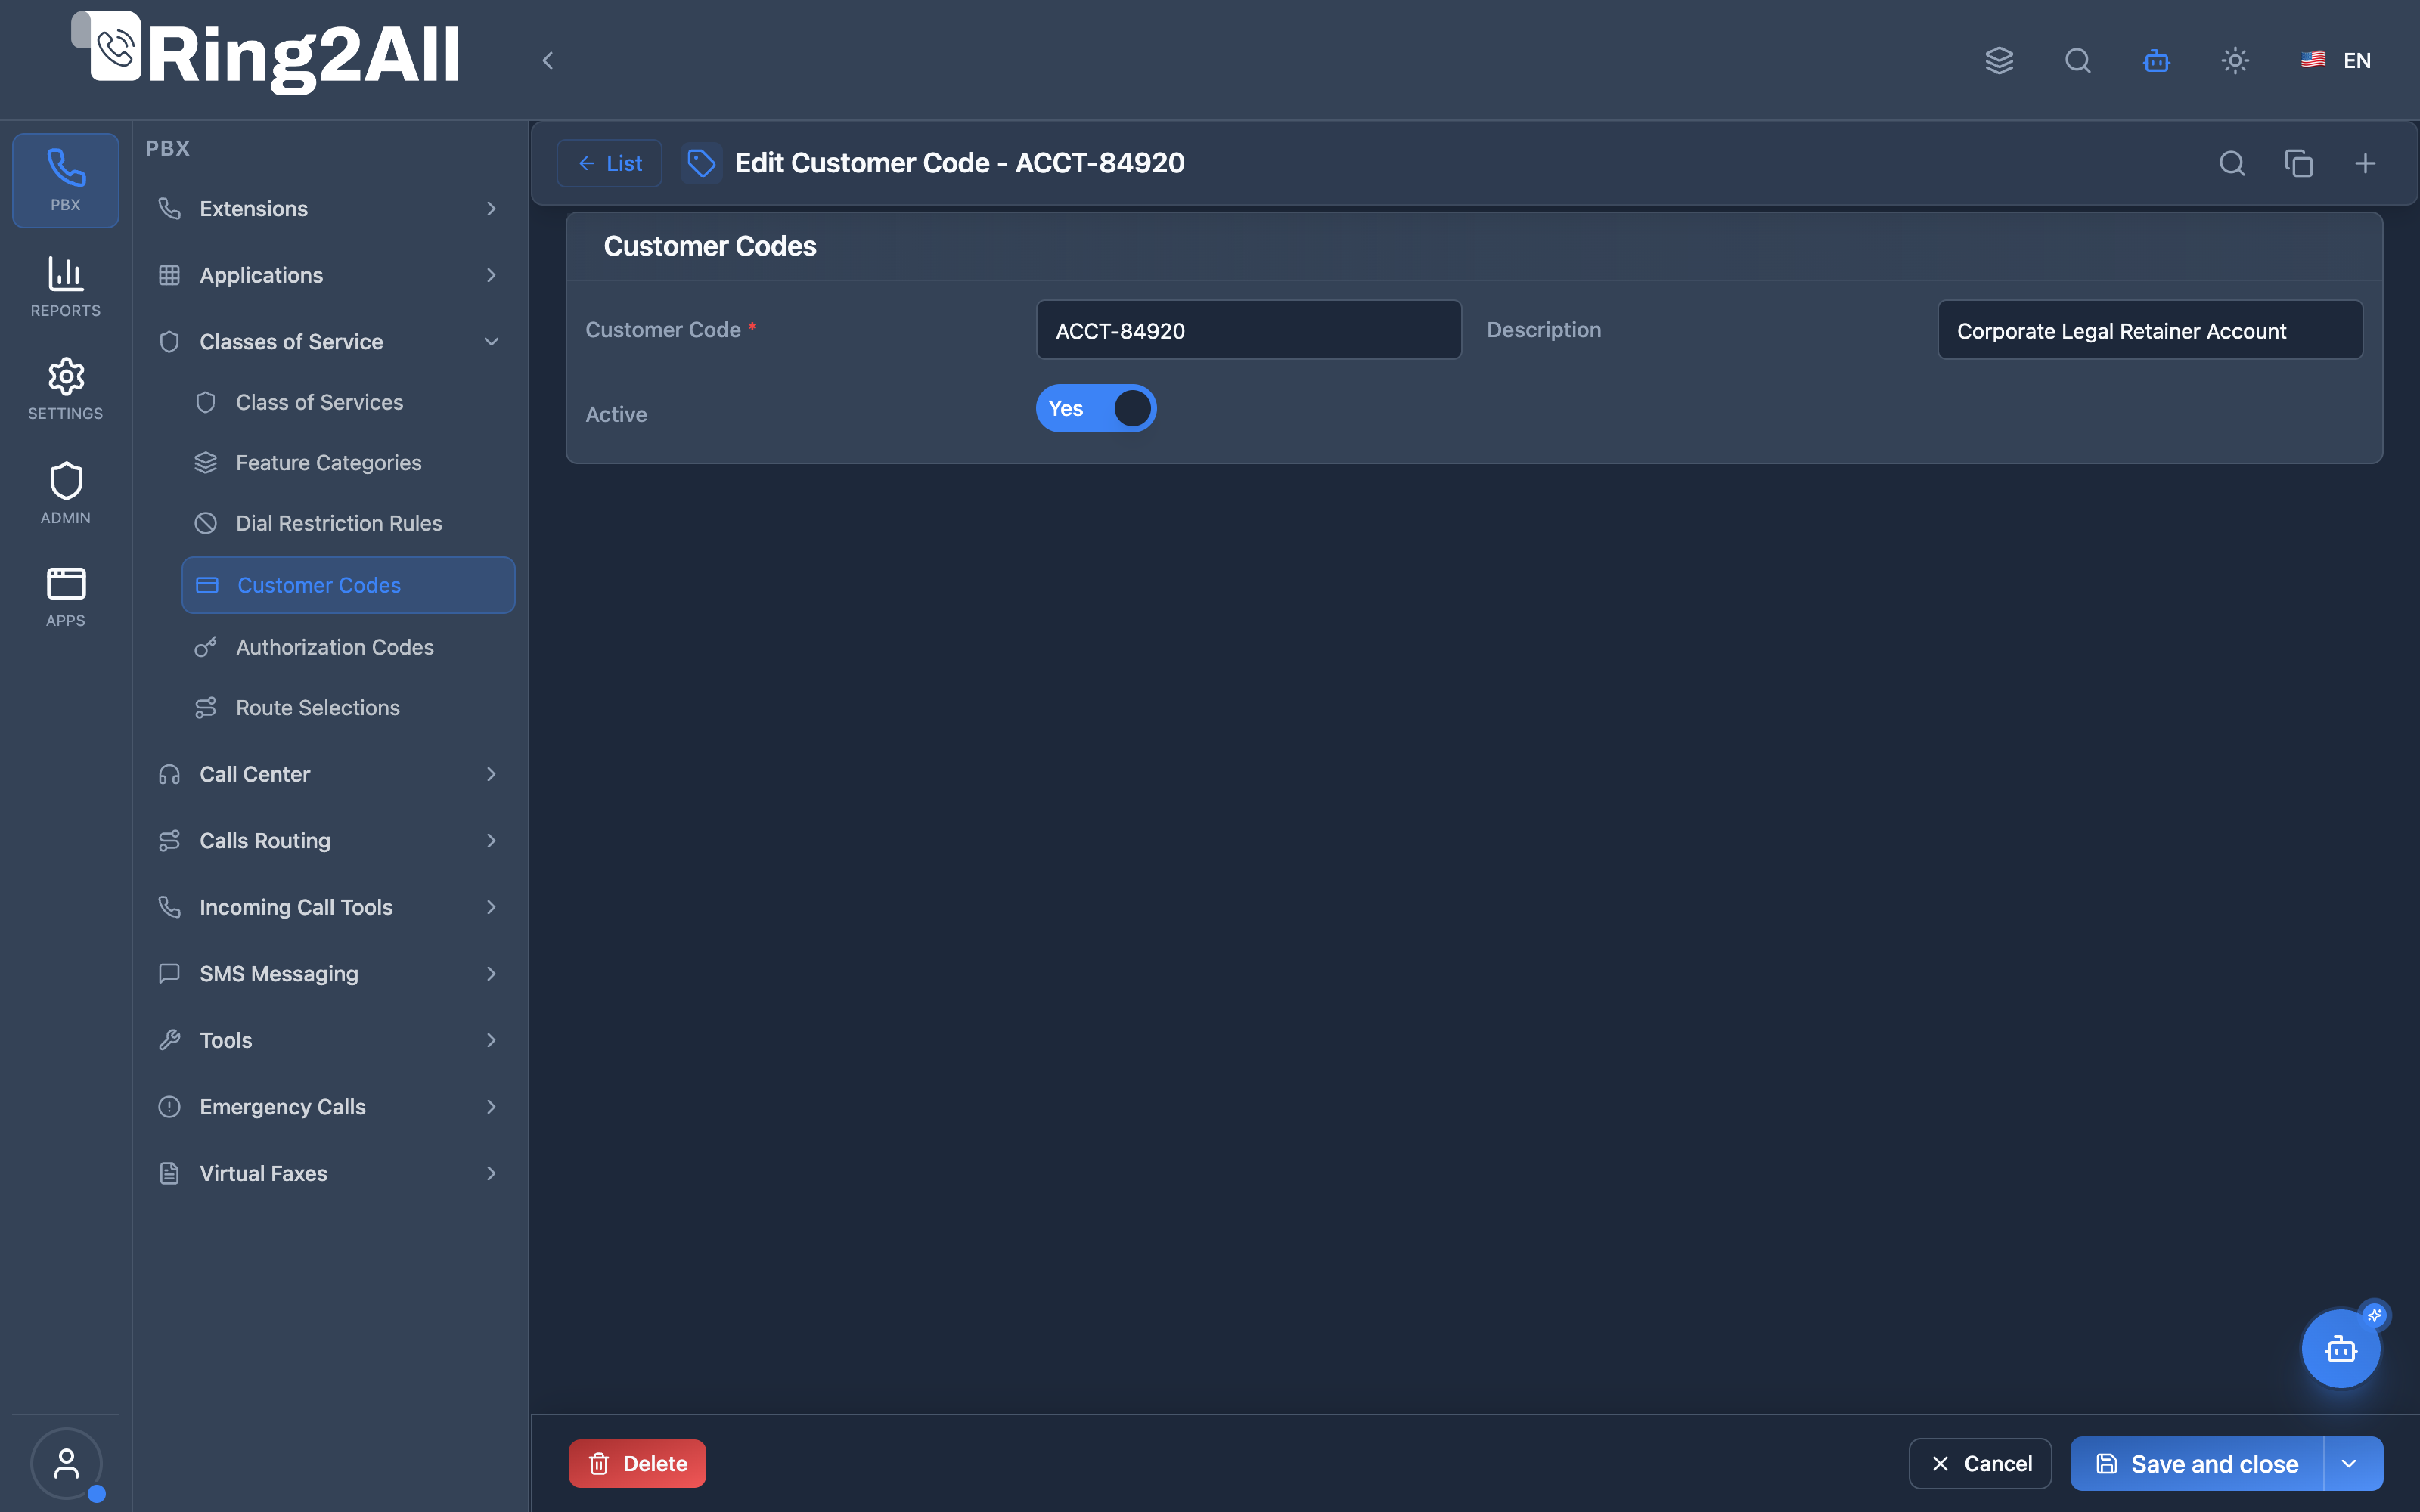Screen dimensions: 2420x1512
Task: Open the floating chatbot assistant button
Action: (x=2340, y=1349)
